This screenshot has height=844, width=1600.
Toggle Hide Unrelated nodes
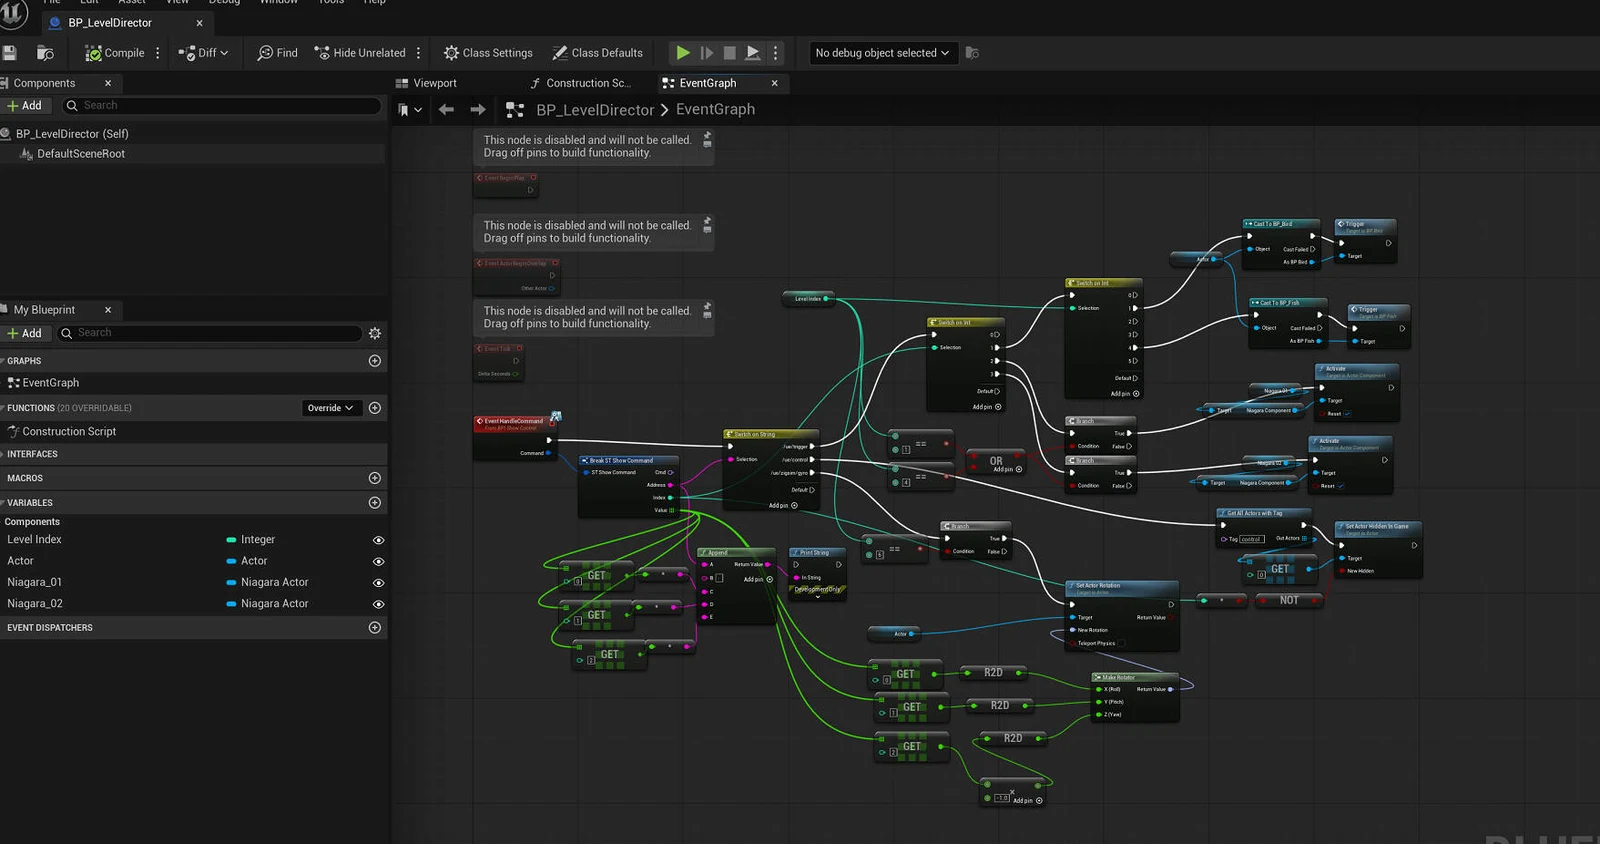click(360, 53)
